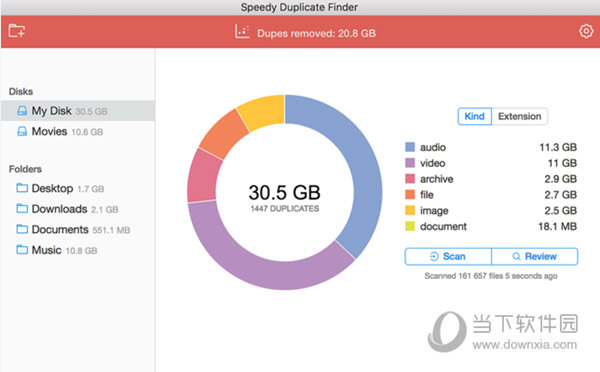Click the Desktop folder icon
Image resolution: width=600 pixels, height=372 pixels.
coord(22,188)
